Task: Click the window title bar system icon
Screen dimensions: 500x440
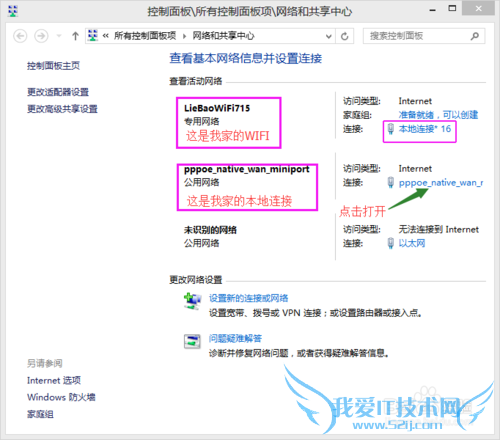Action: pyautogui.click(x=13, y=11)
